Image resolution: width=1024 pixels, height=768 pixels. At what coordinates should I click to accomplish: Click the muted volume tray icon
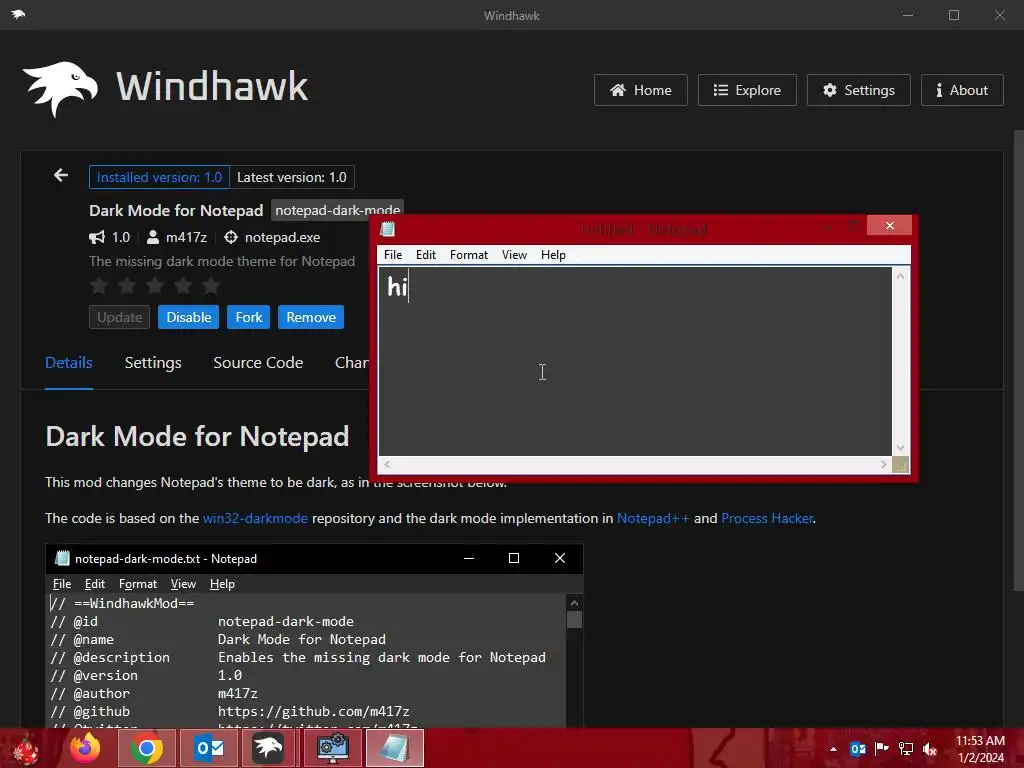pos(930,749)
